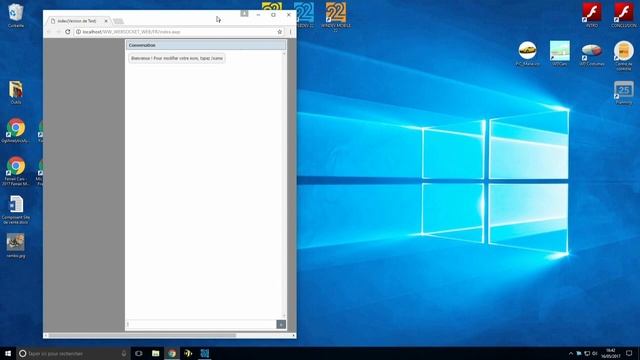Open the WD Costumes desktop shortcut
Image resolution: width=640 pixels, height=360 pixels.
tap(592, 55)
